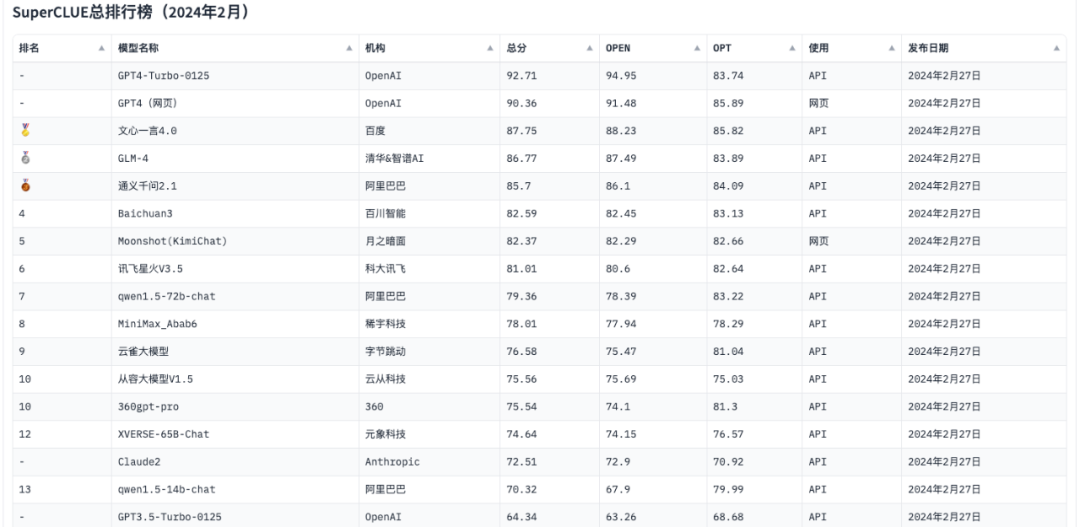Screen dimensions: 1080x527
Task: Click the 排名 header label
Action: click(x=29, y=48)
